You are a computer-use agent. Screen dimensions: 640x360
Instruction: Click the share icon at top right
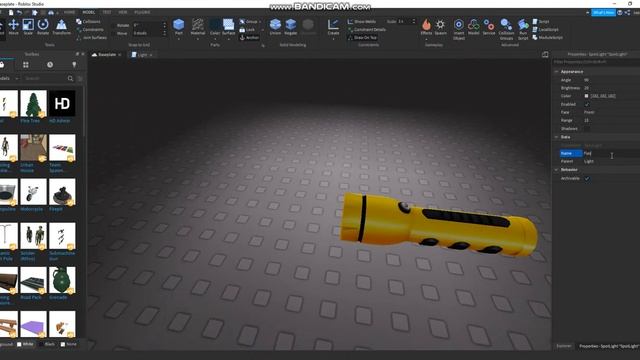point(627,13)
